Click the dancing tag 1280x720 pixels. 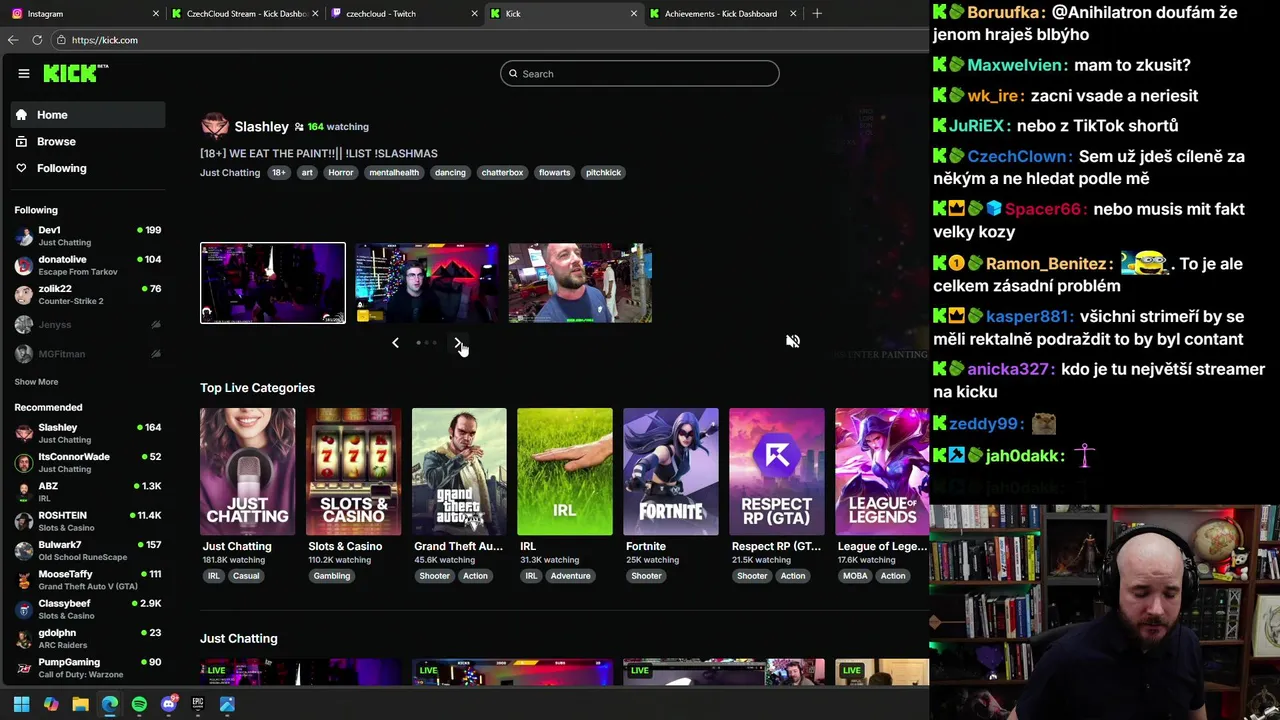point(450,173)
